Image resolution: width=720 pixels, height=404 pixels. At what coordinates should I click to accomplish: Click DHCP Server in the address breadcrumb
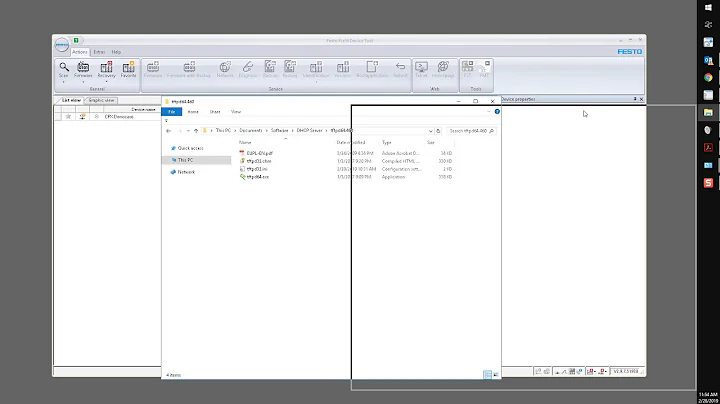point(309,131)
